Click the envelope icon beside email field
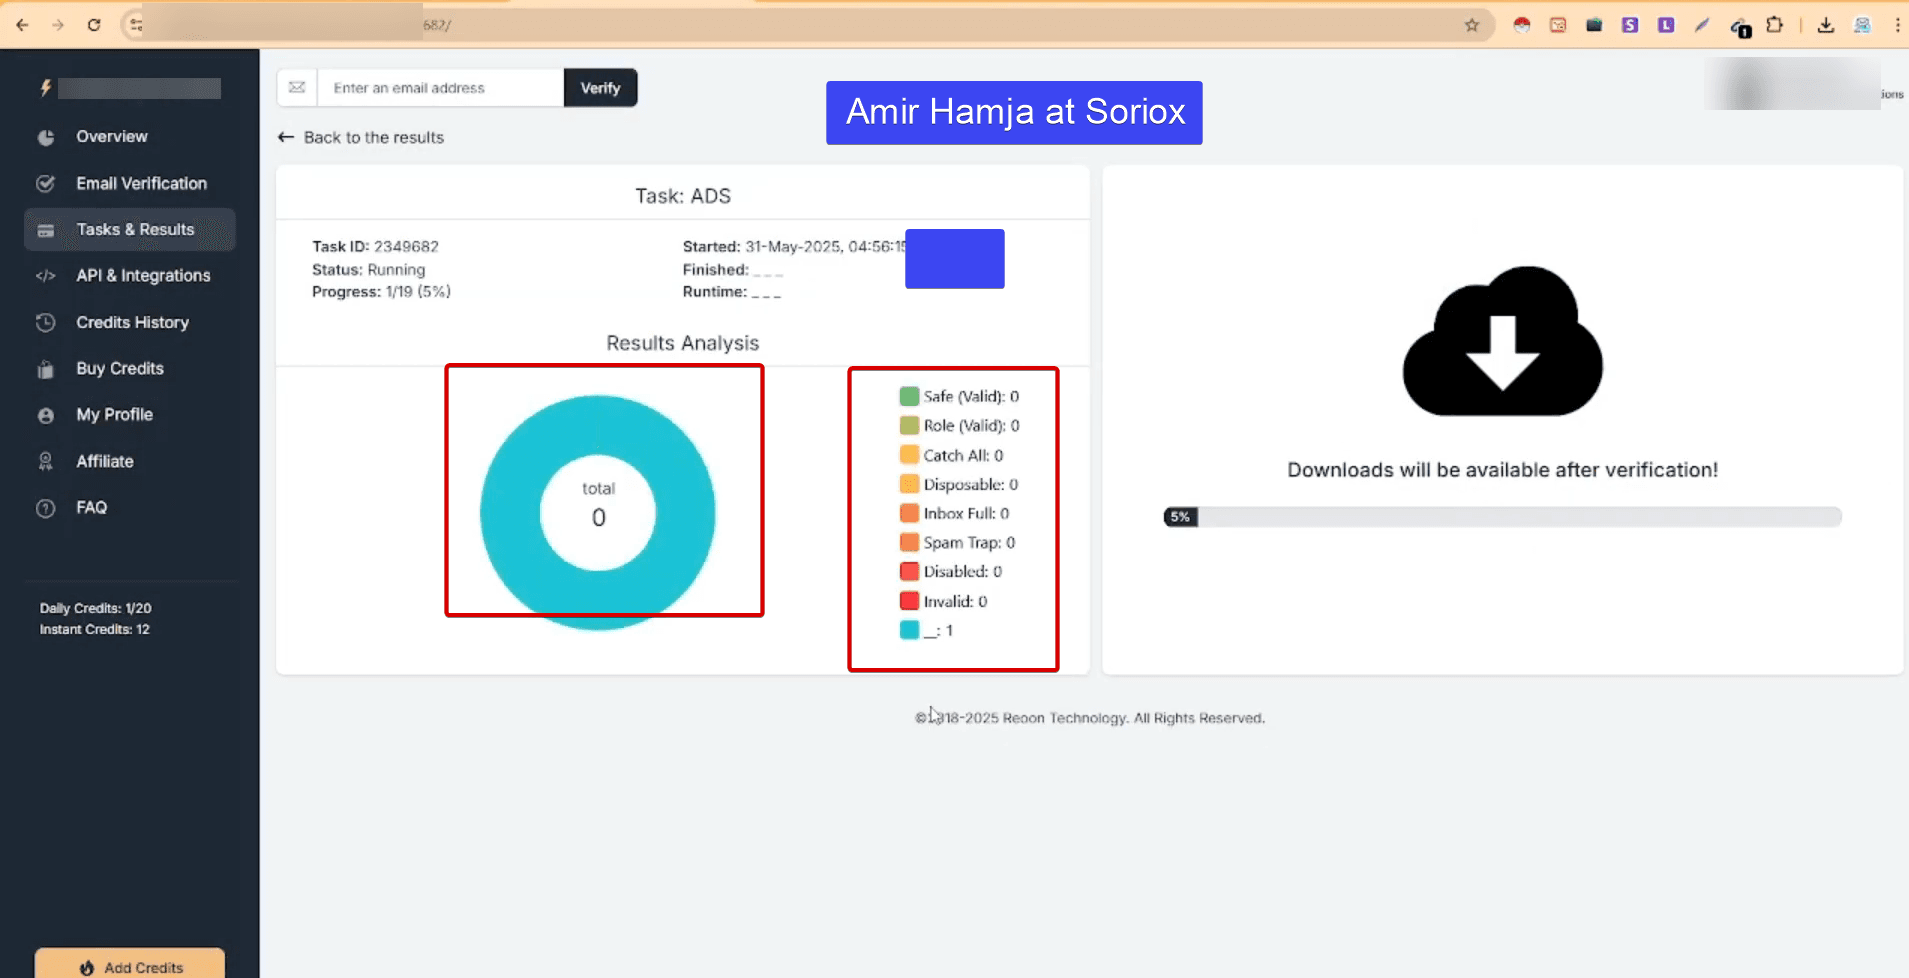The image size is (1909, 978). click(x=297, y=88)
